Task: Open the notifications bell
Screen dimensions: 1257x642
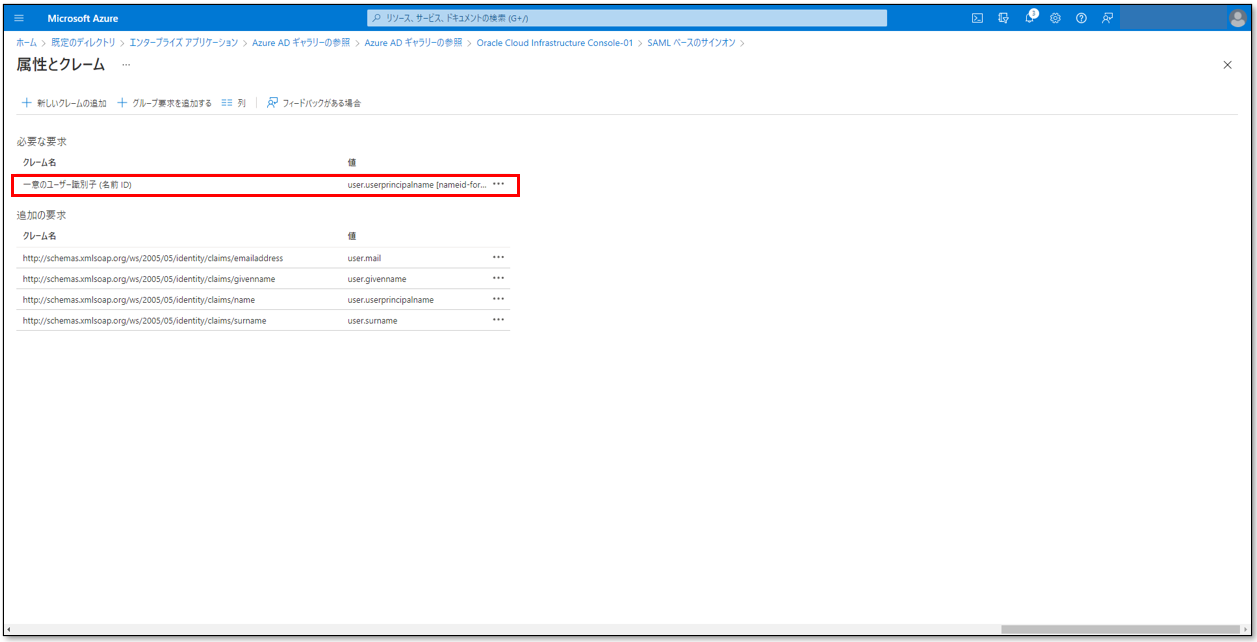Action: pyautogui.click(x=1030, y=18)
